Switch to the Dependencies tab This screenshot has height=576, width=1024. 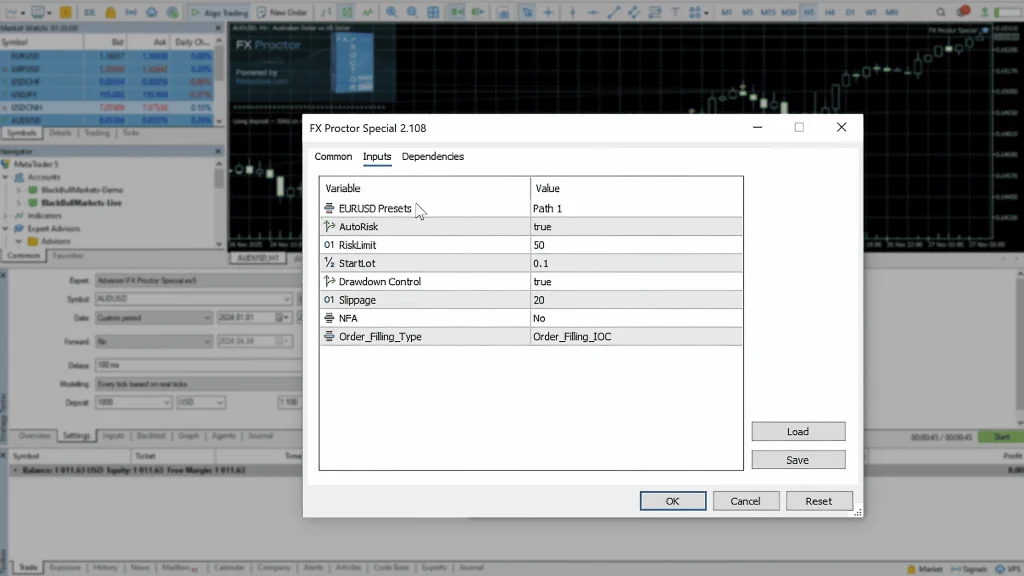tap(433, 157)
